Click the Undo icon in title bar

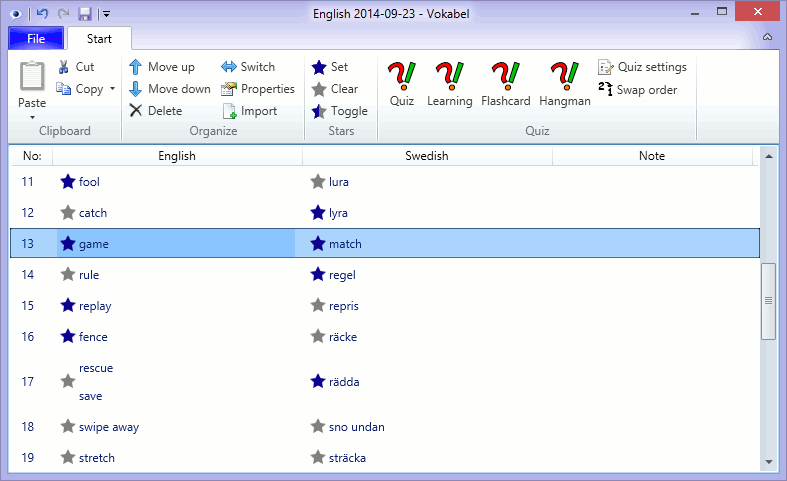tap(42, 14)
